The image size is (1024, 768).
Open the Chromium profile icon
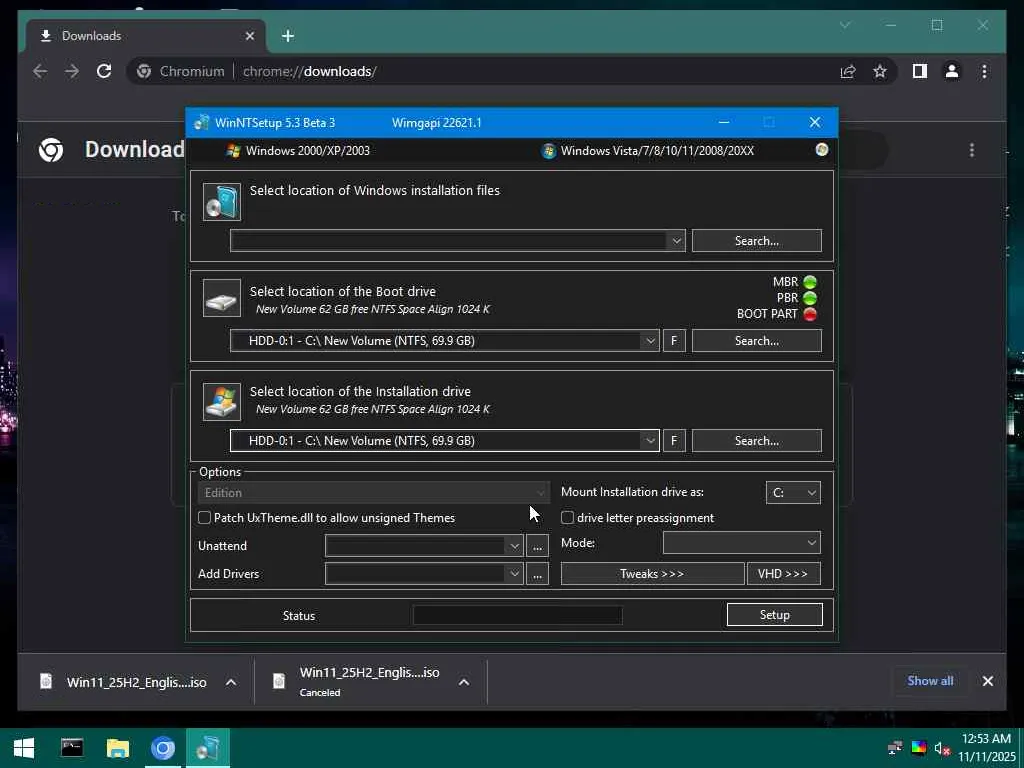click(x=952, y=71)
